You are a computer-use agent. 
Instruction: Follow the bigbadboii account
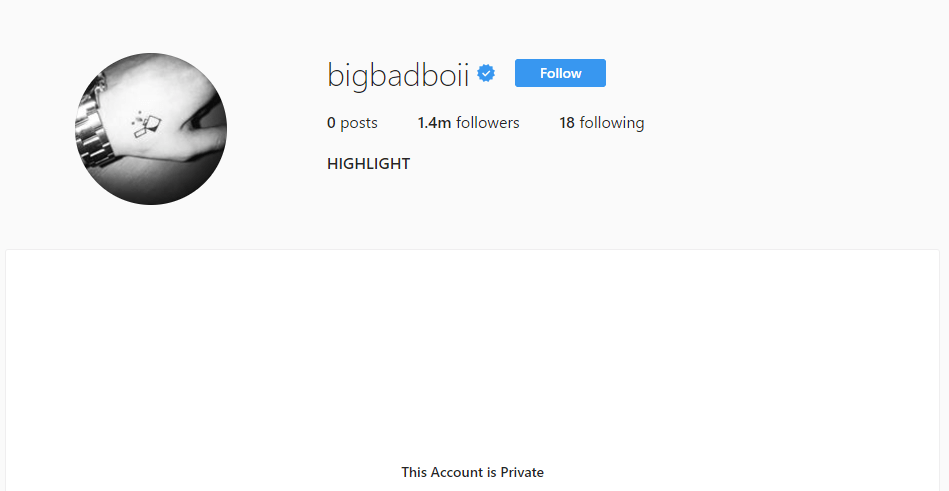(x=560, y=73)
